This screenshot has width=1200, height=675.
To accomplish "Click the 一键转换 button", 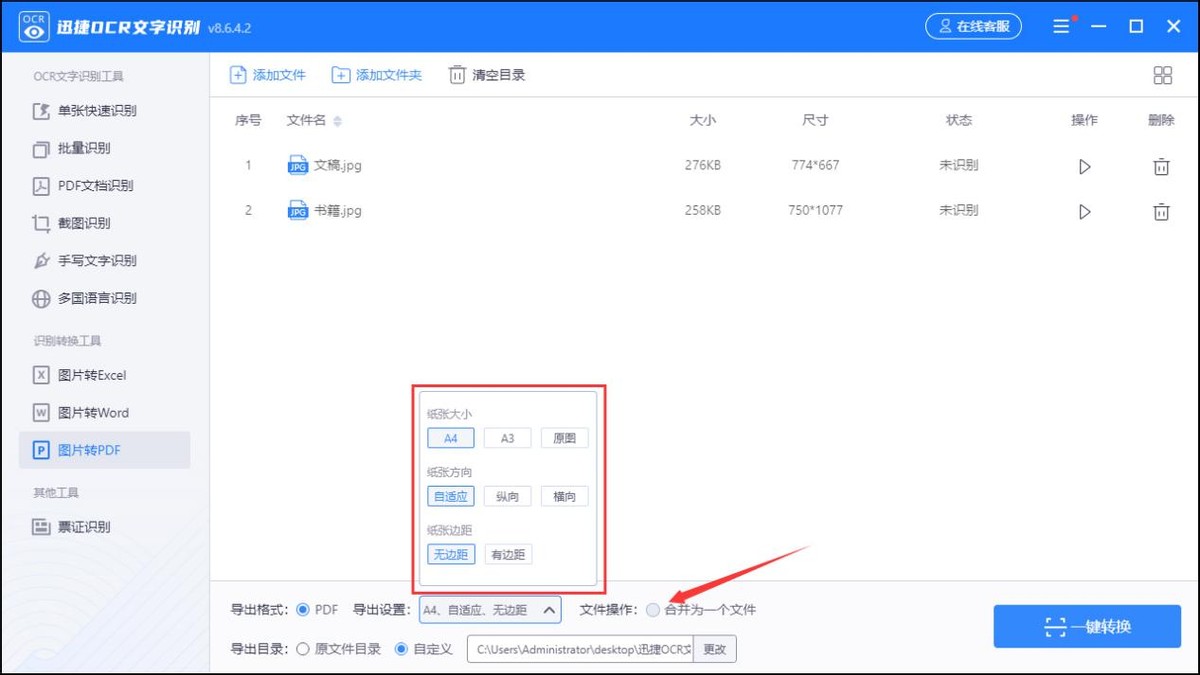I will [x=1086, y=626].
